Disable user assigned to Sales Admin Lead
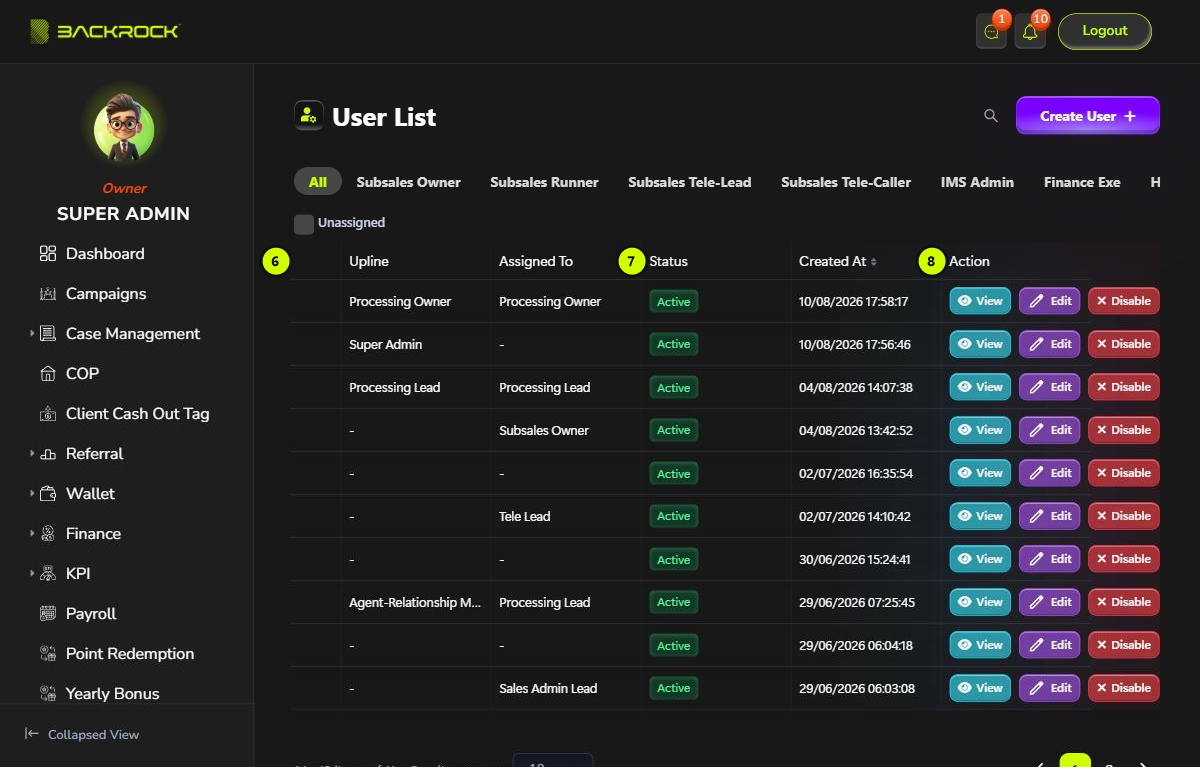 coord(1124,688)
